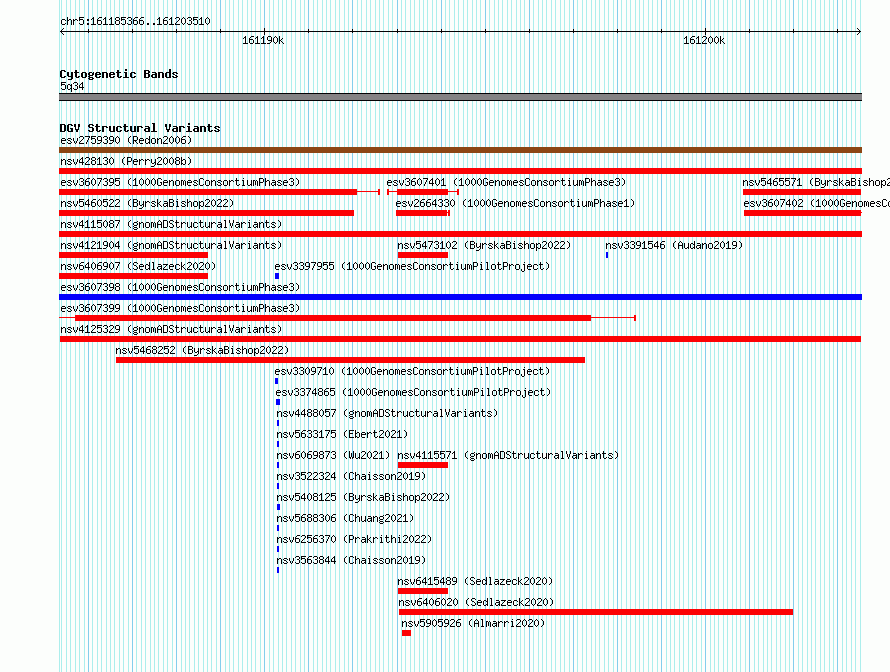Open nsv5905926 (Almarri2020) label
The height and width of the screenshot is (672, 890).
tap(473, 623)
